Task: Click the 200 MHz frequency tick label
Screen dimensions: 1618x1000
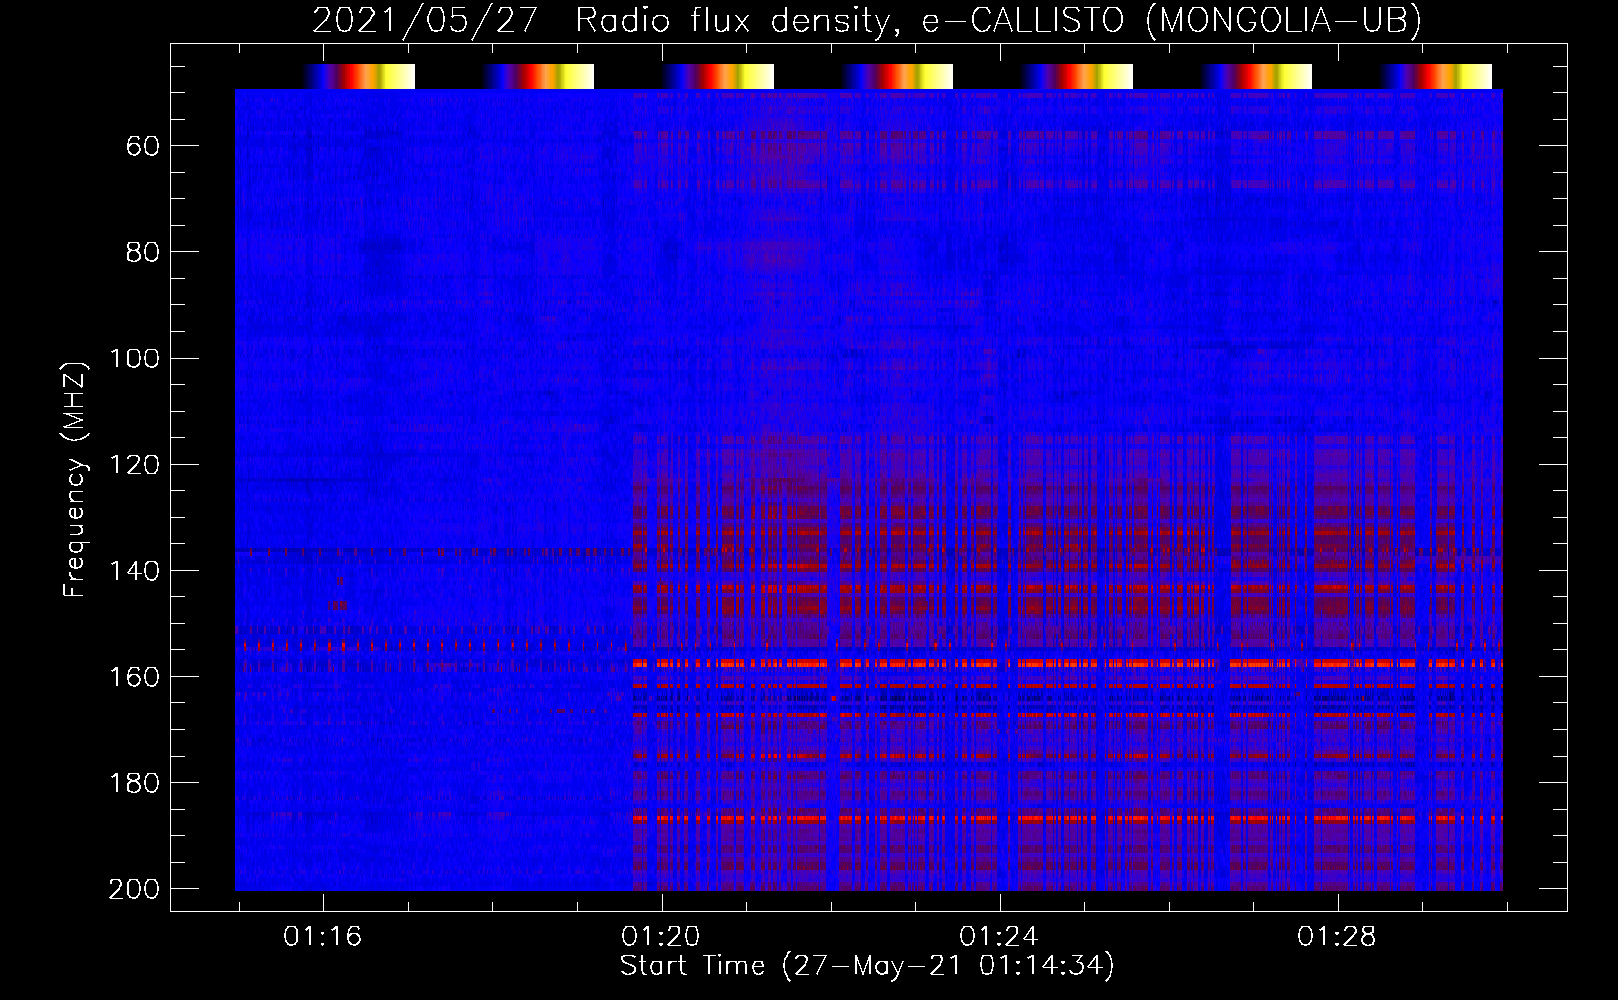Action: 134,888
